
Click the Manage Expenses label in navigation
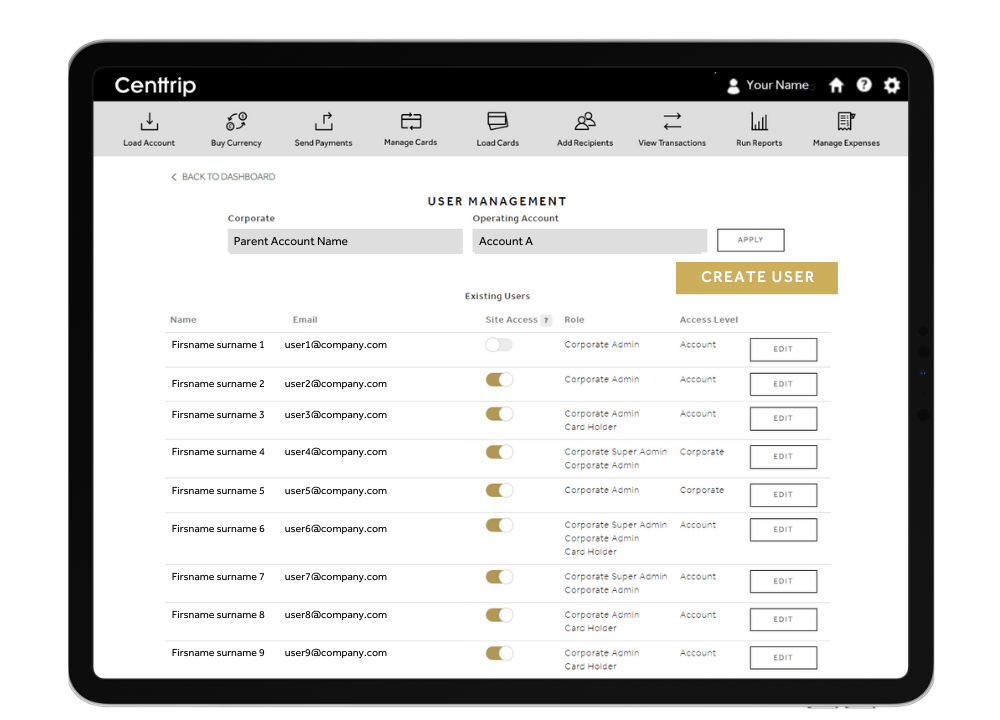coord(846,143)
